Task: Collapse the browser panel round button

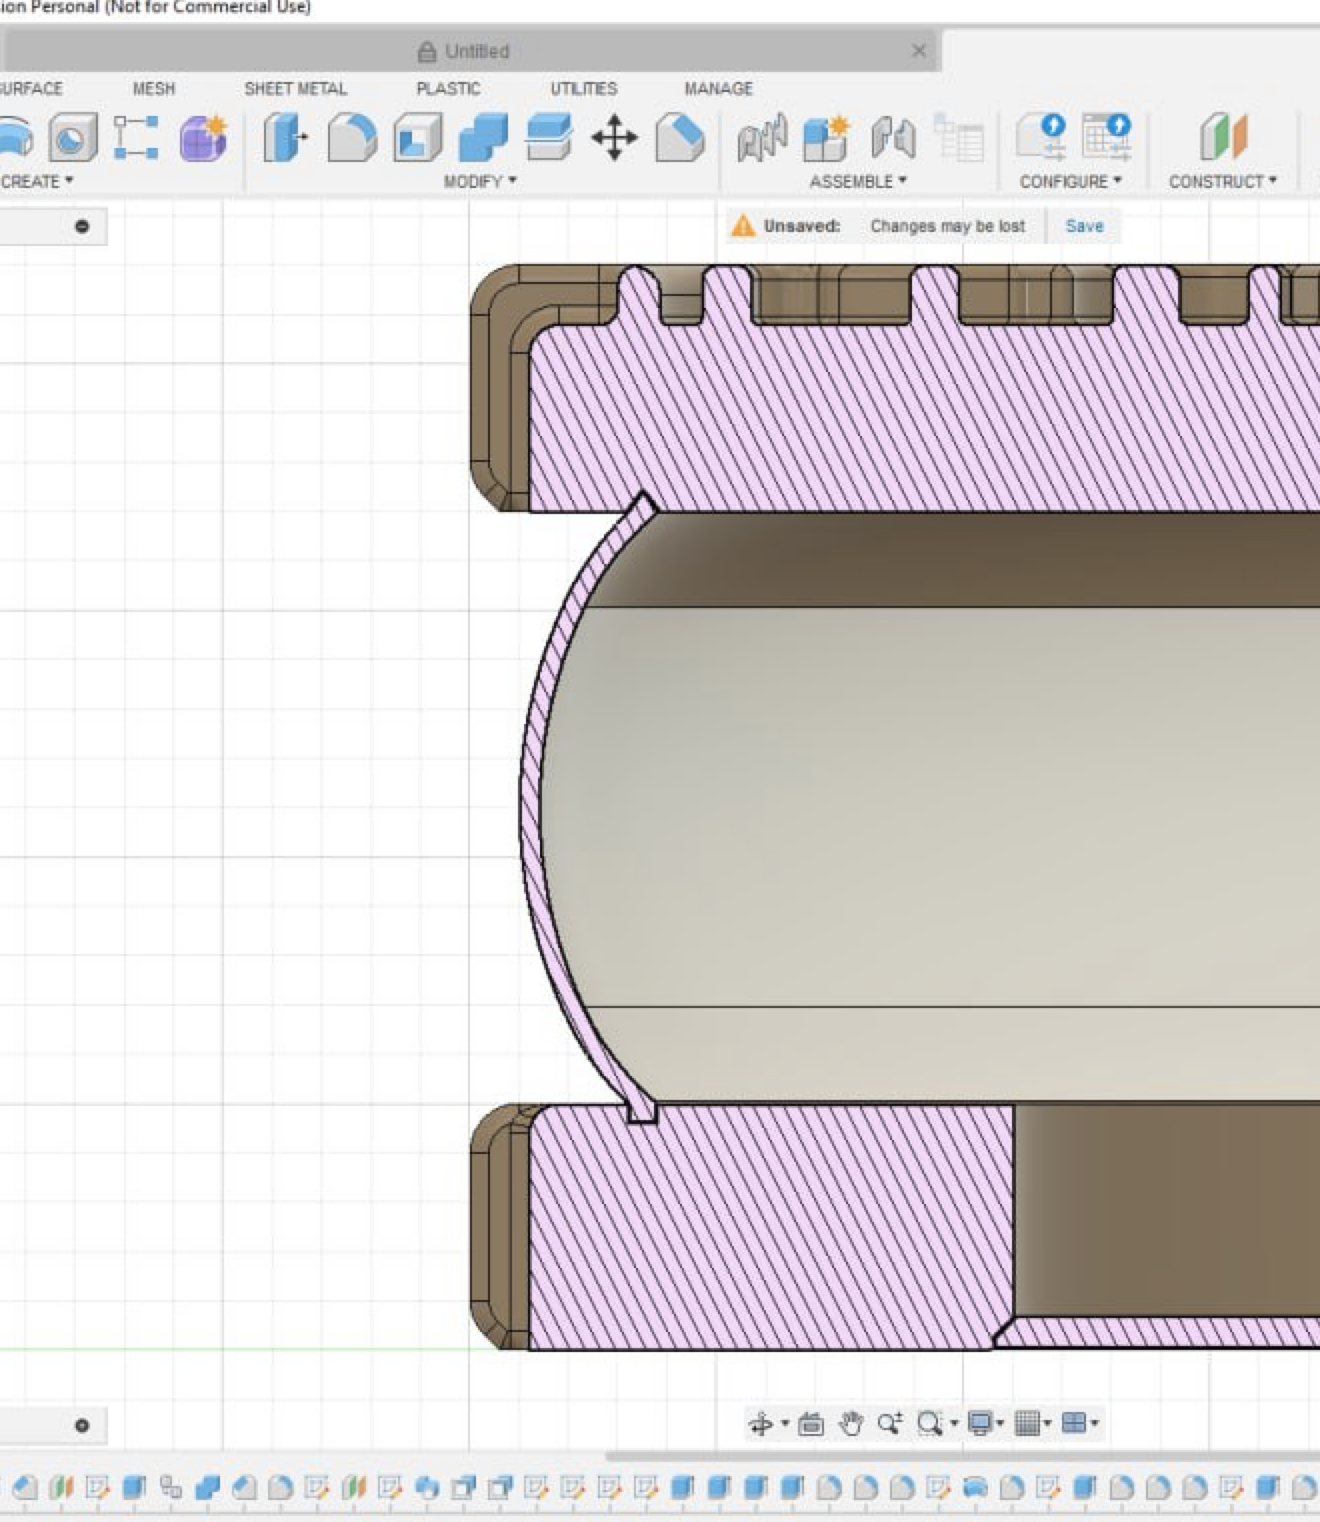Action: coord(82,226)
